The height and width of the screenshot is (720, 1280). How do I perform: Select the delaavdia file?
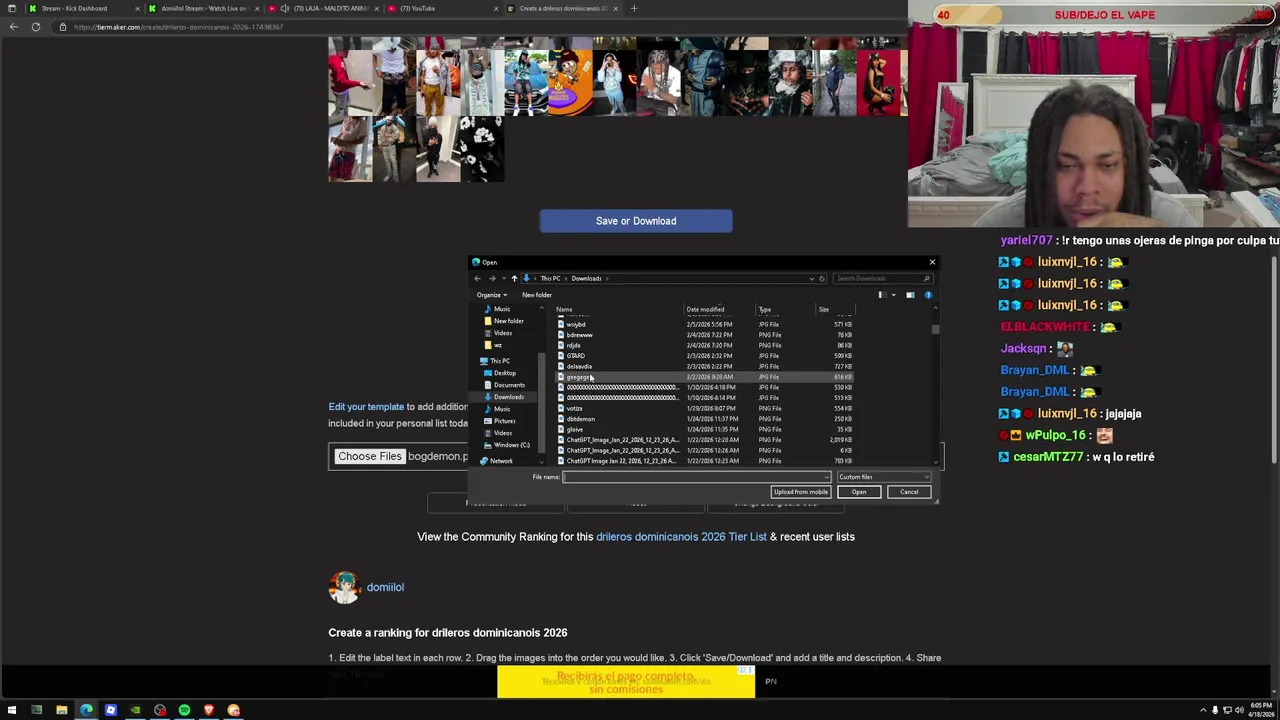pos(579,366)
